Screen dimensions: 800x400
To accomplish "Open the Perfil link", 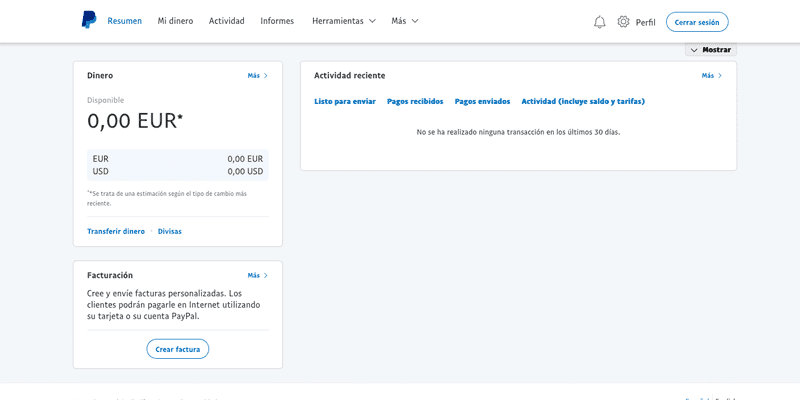I will coord(645,22).
